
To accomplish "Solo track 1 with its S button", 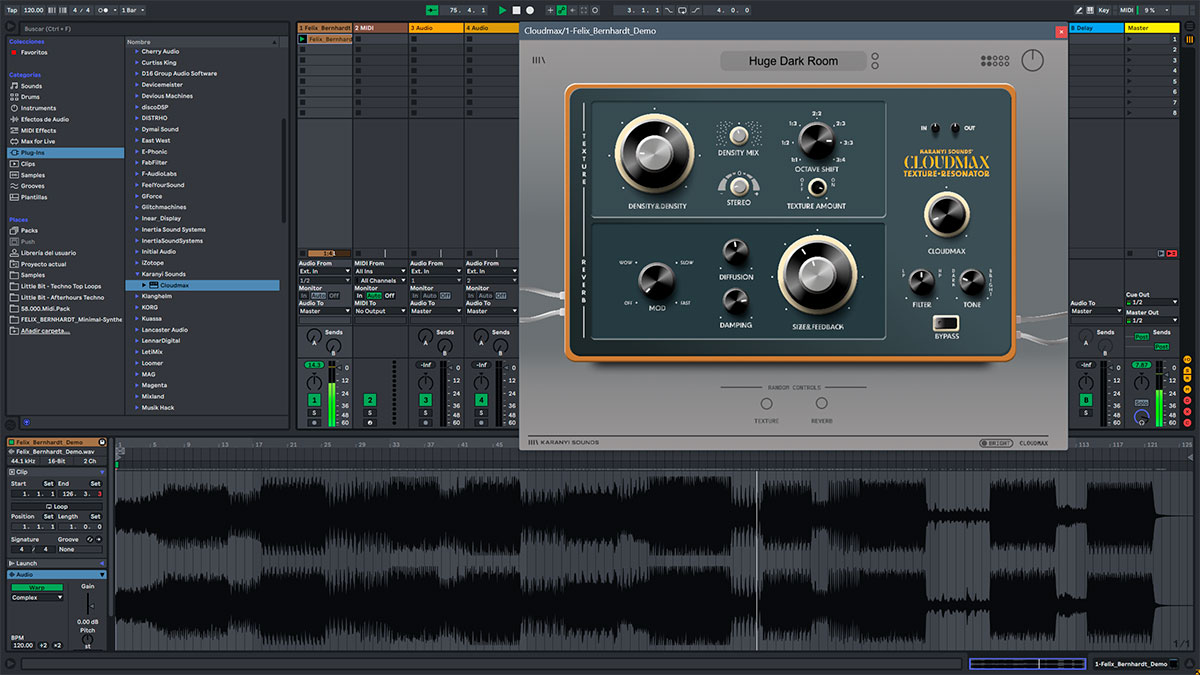I will click(x=314, y=412).
